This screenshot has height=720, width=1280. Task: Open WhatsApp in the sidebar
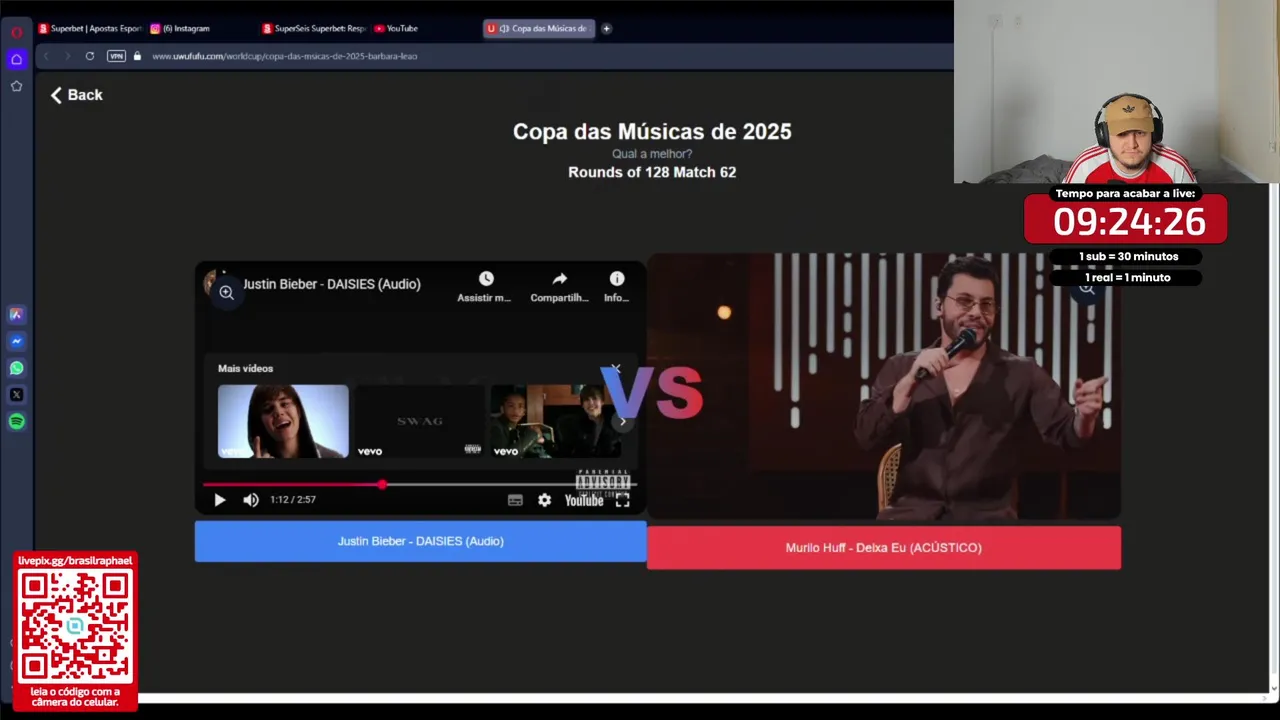pos(16,368)
